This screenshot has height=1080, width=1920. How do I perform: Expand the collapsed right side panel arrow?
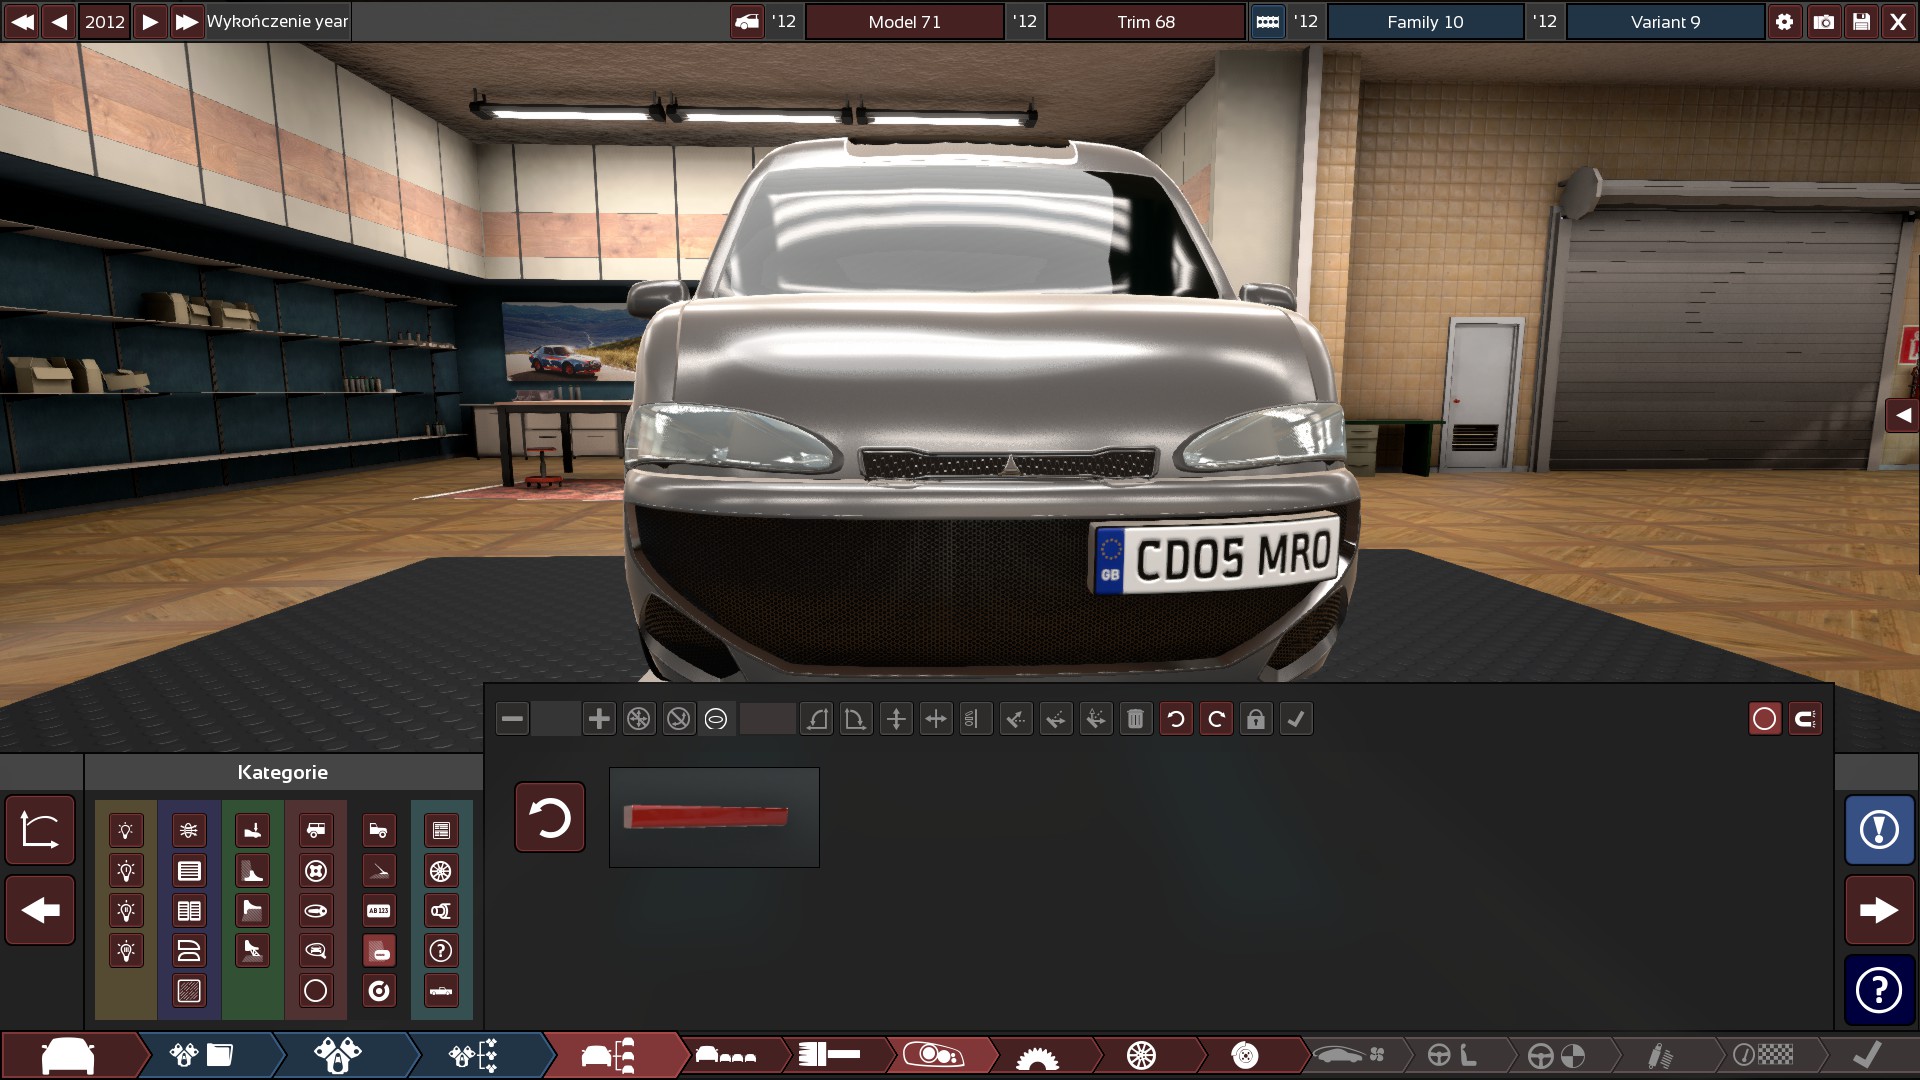1903,415
